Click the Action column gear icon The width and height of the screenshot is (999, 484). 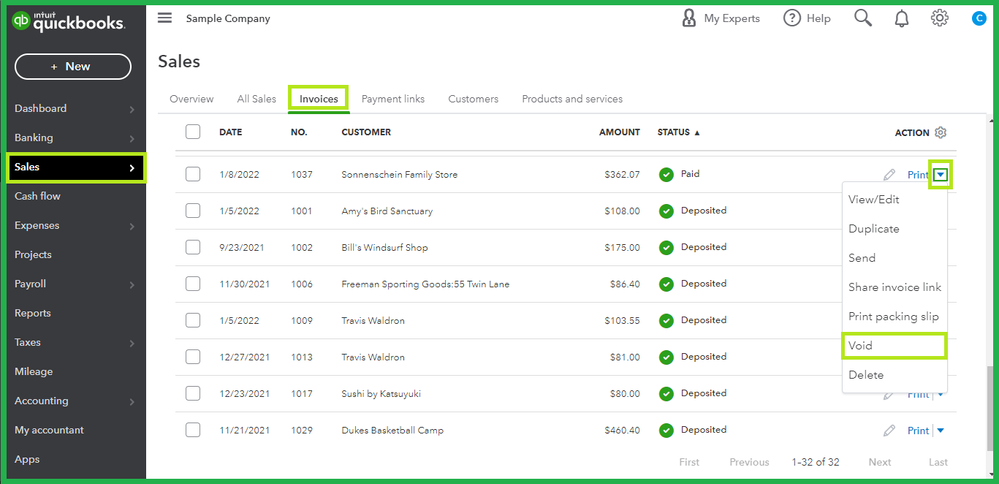940,132
